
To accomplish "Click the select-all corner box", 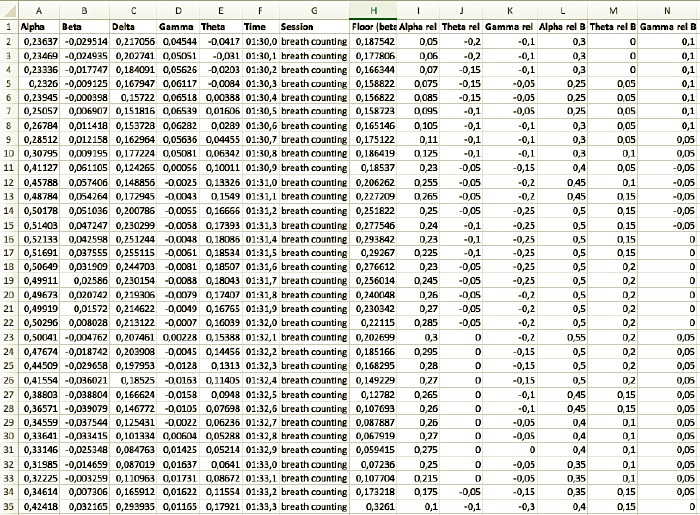I will 9,11.
